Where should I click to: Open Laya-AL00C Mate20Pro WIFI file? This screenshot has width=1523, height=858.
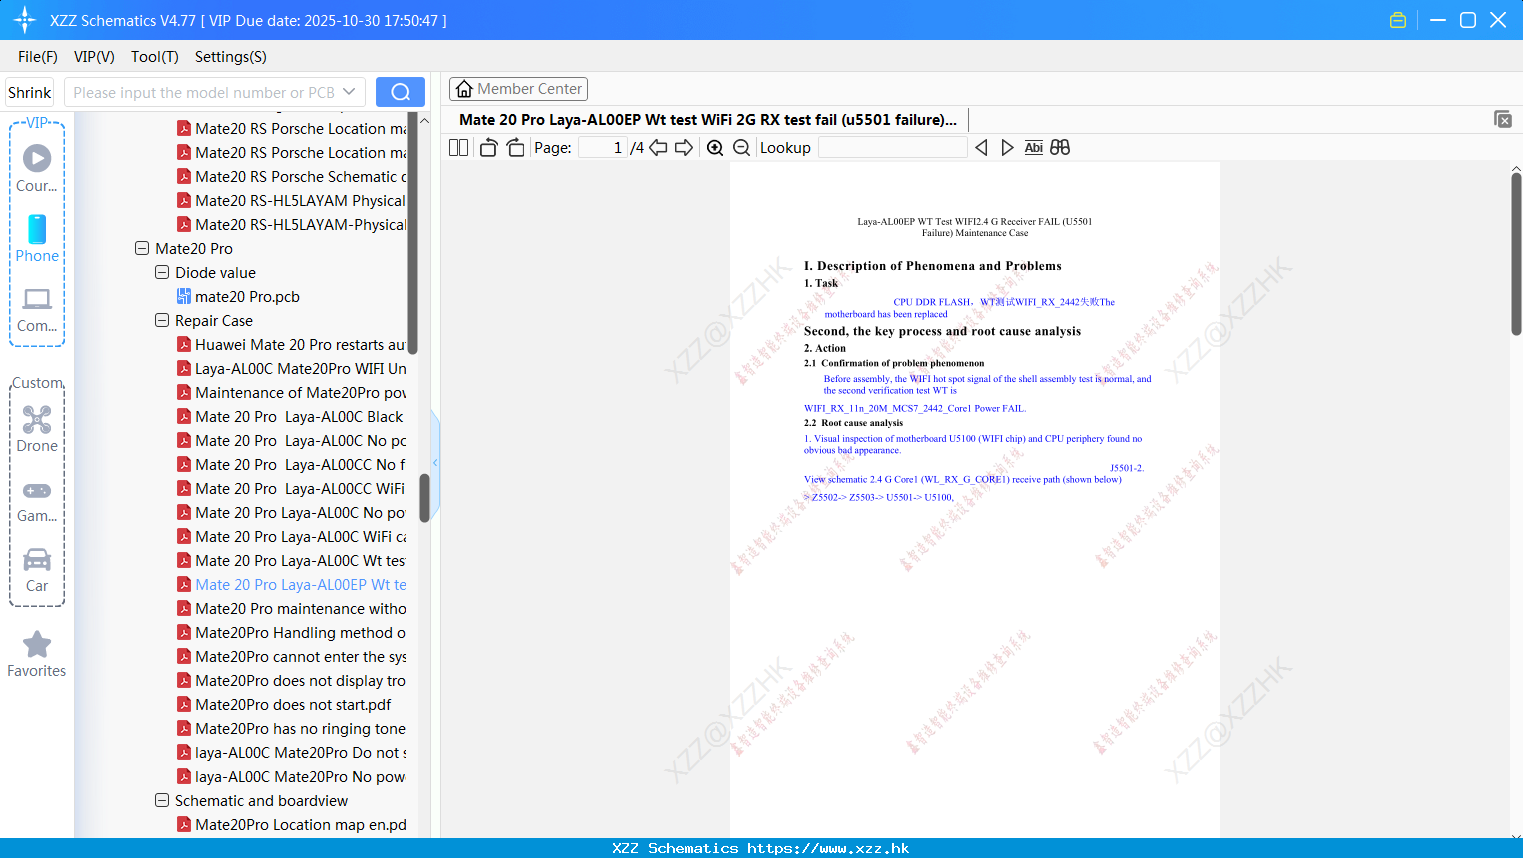coord(291,368)
